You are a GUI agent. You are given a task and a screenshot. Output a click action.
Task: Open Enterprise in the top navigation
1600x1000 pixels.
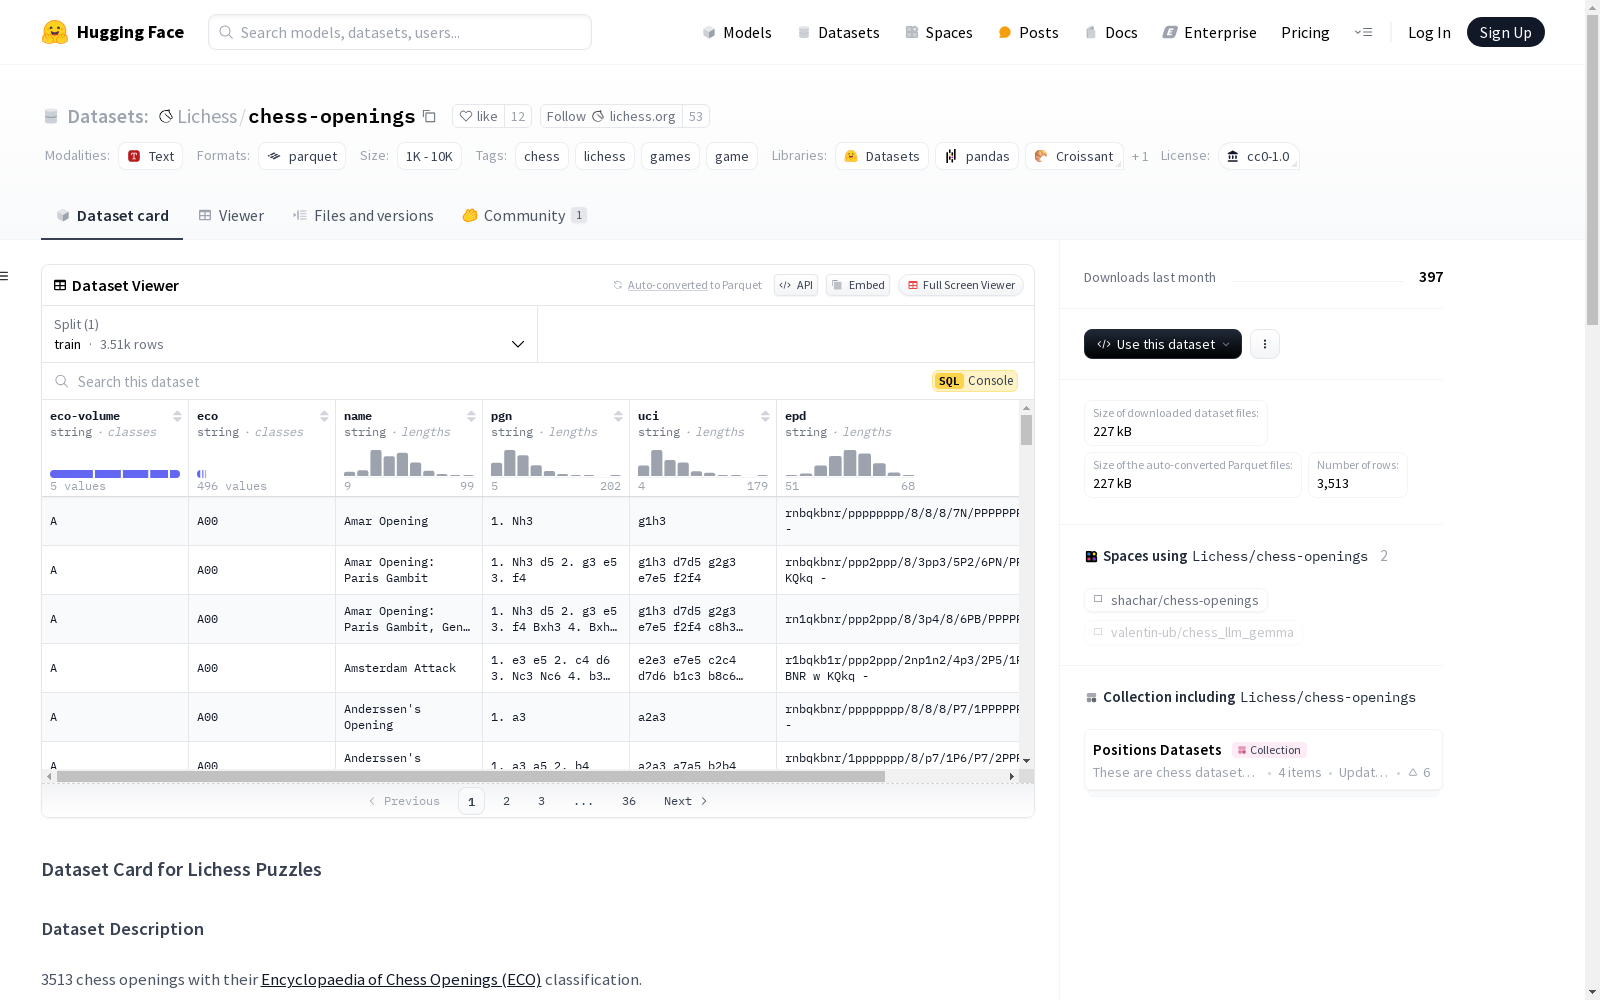pyautogui.click(x=1209, y=32)
